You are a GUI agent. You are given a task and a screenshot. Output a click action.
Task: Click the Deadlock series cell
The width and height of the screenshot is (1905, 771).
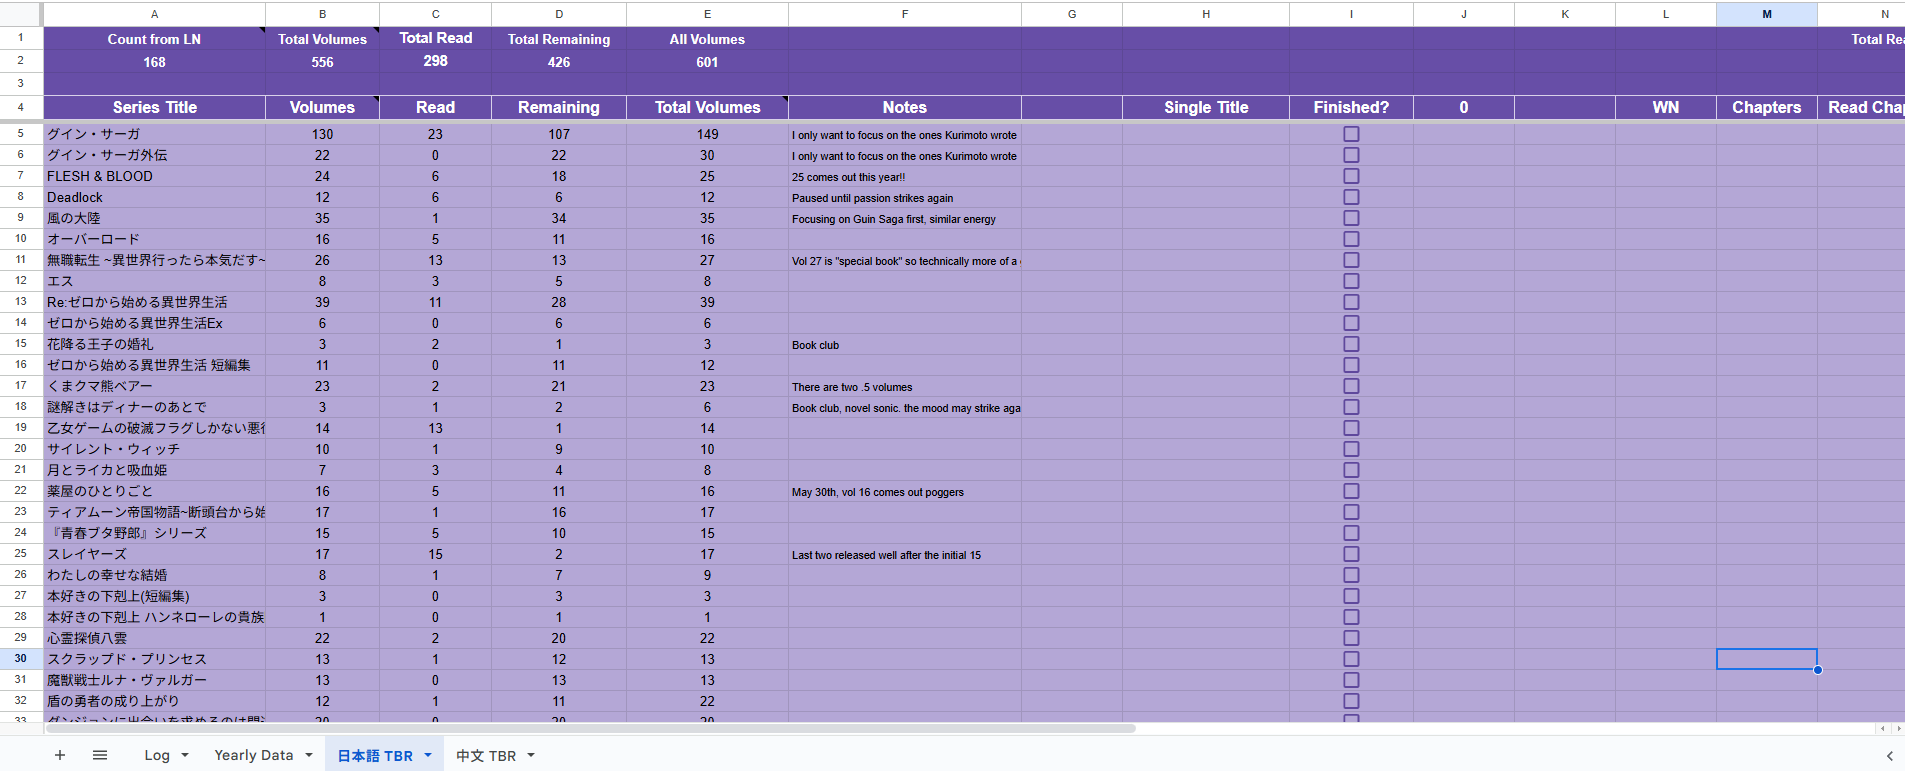pos(154,197)
